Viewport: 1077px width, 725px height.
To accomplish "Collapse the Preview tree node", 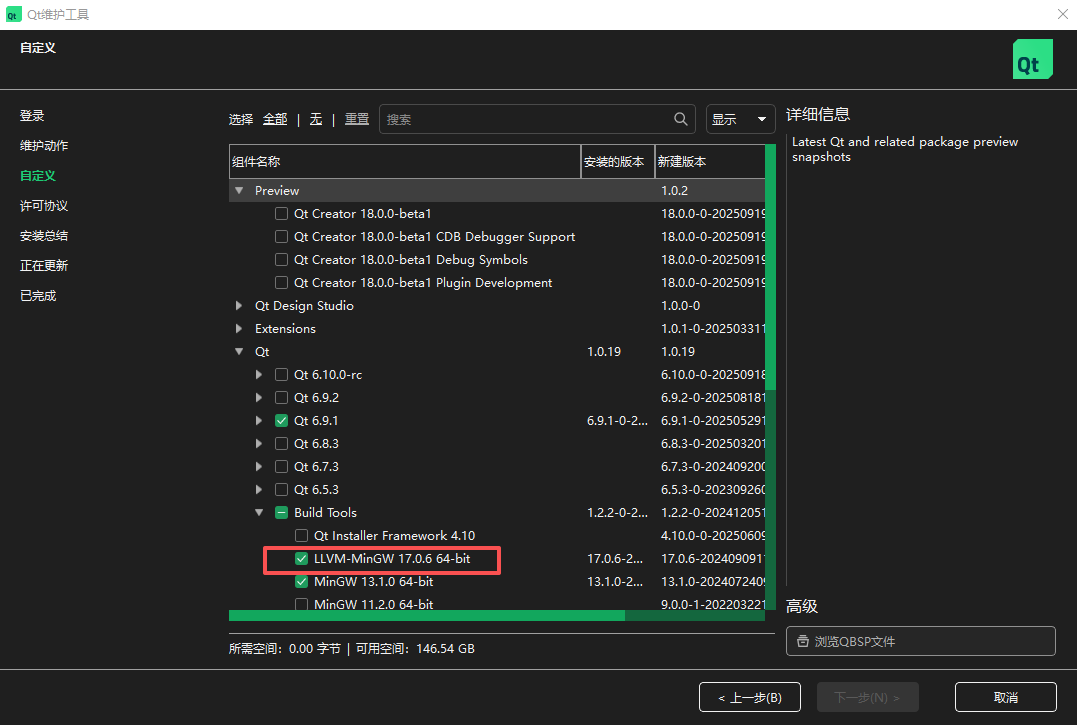I will [x=239, y=190].
